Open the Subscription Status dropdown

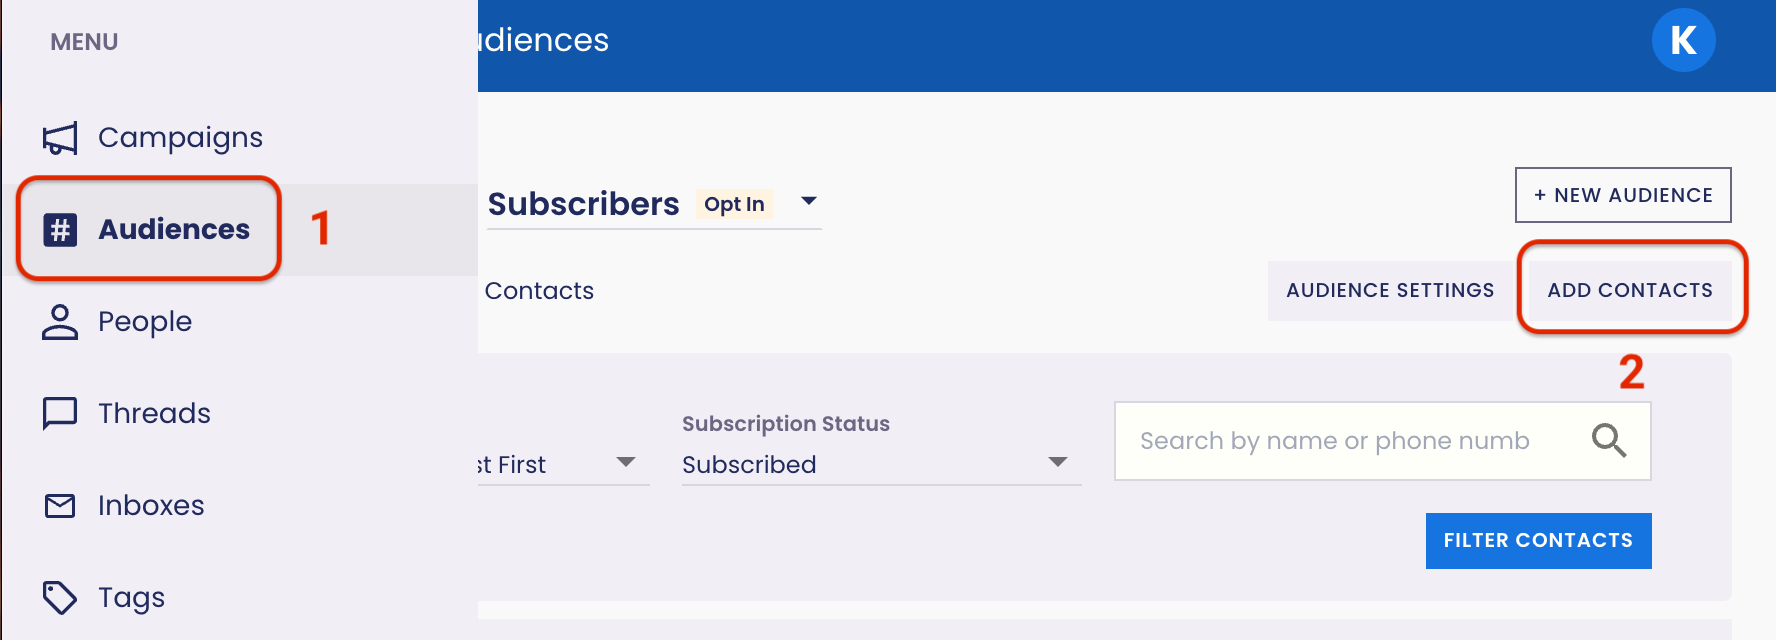pyautogui.click(x=880, y=464)
